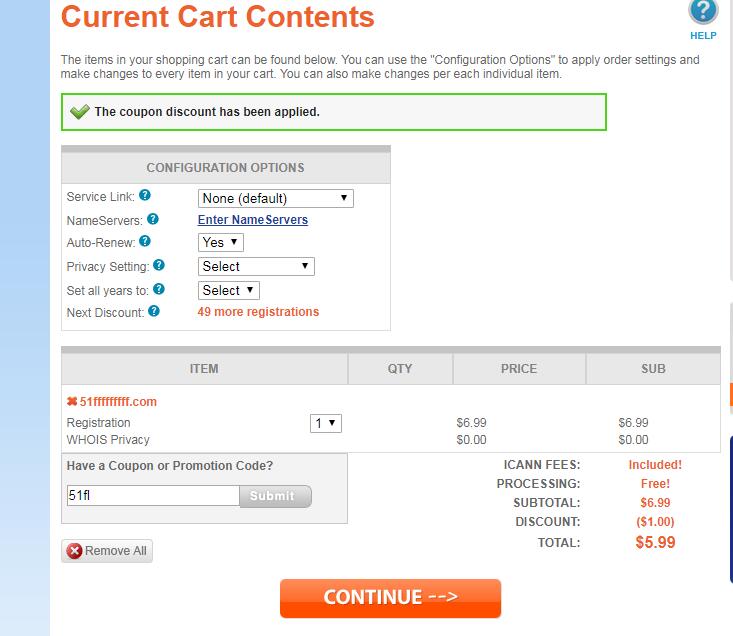This screenshot has height=636, width=733.
Task: Click the coupon code input field
Action: tap(152, 496)
